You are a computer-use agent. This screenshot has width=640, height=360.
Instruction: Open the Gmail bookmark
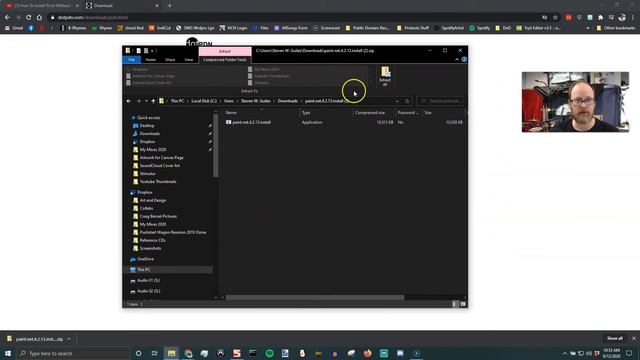[x=14, y=28]
